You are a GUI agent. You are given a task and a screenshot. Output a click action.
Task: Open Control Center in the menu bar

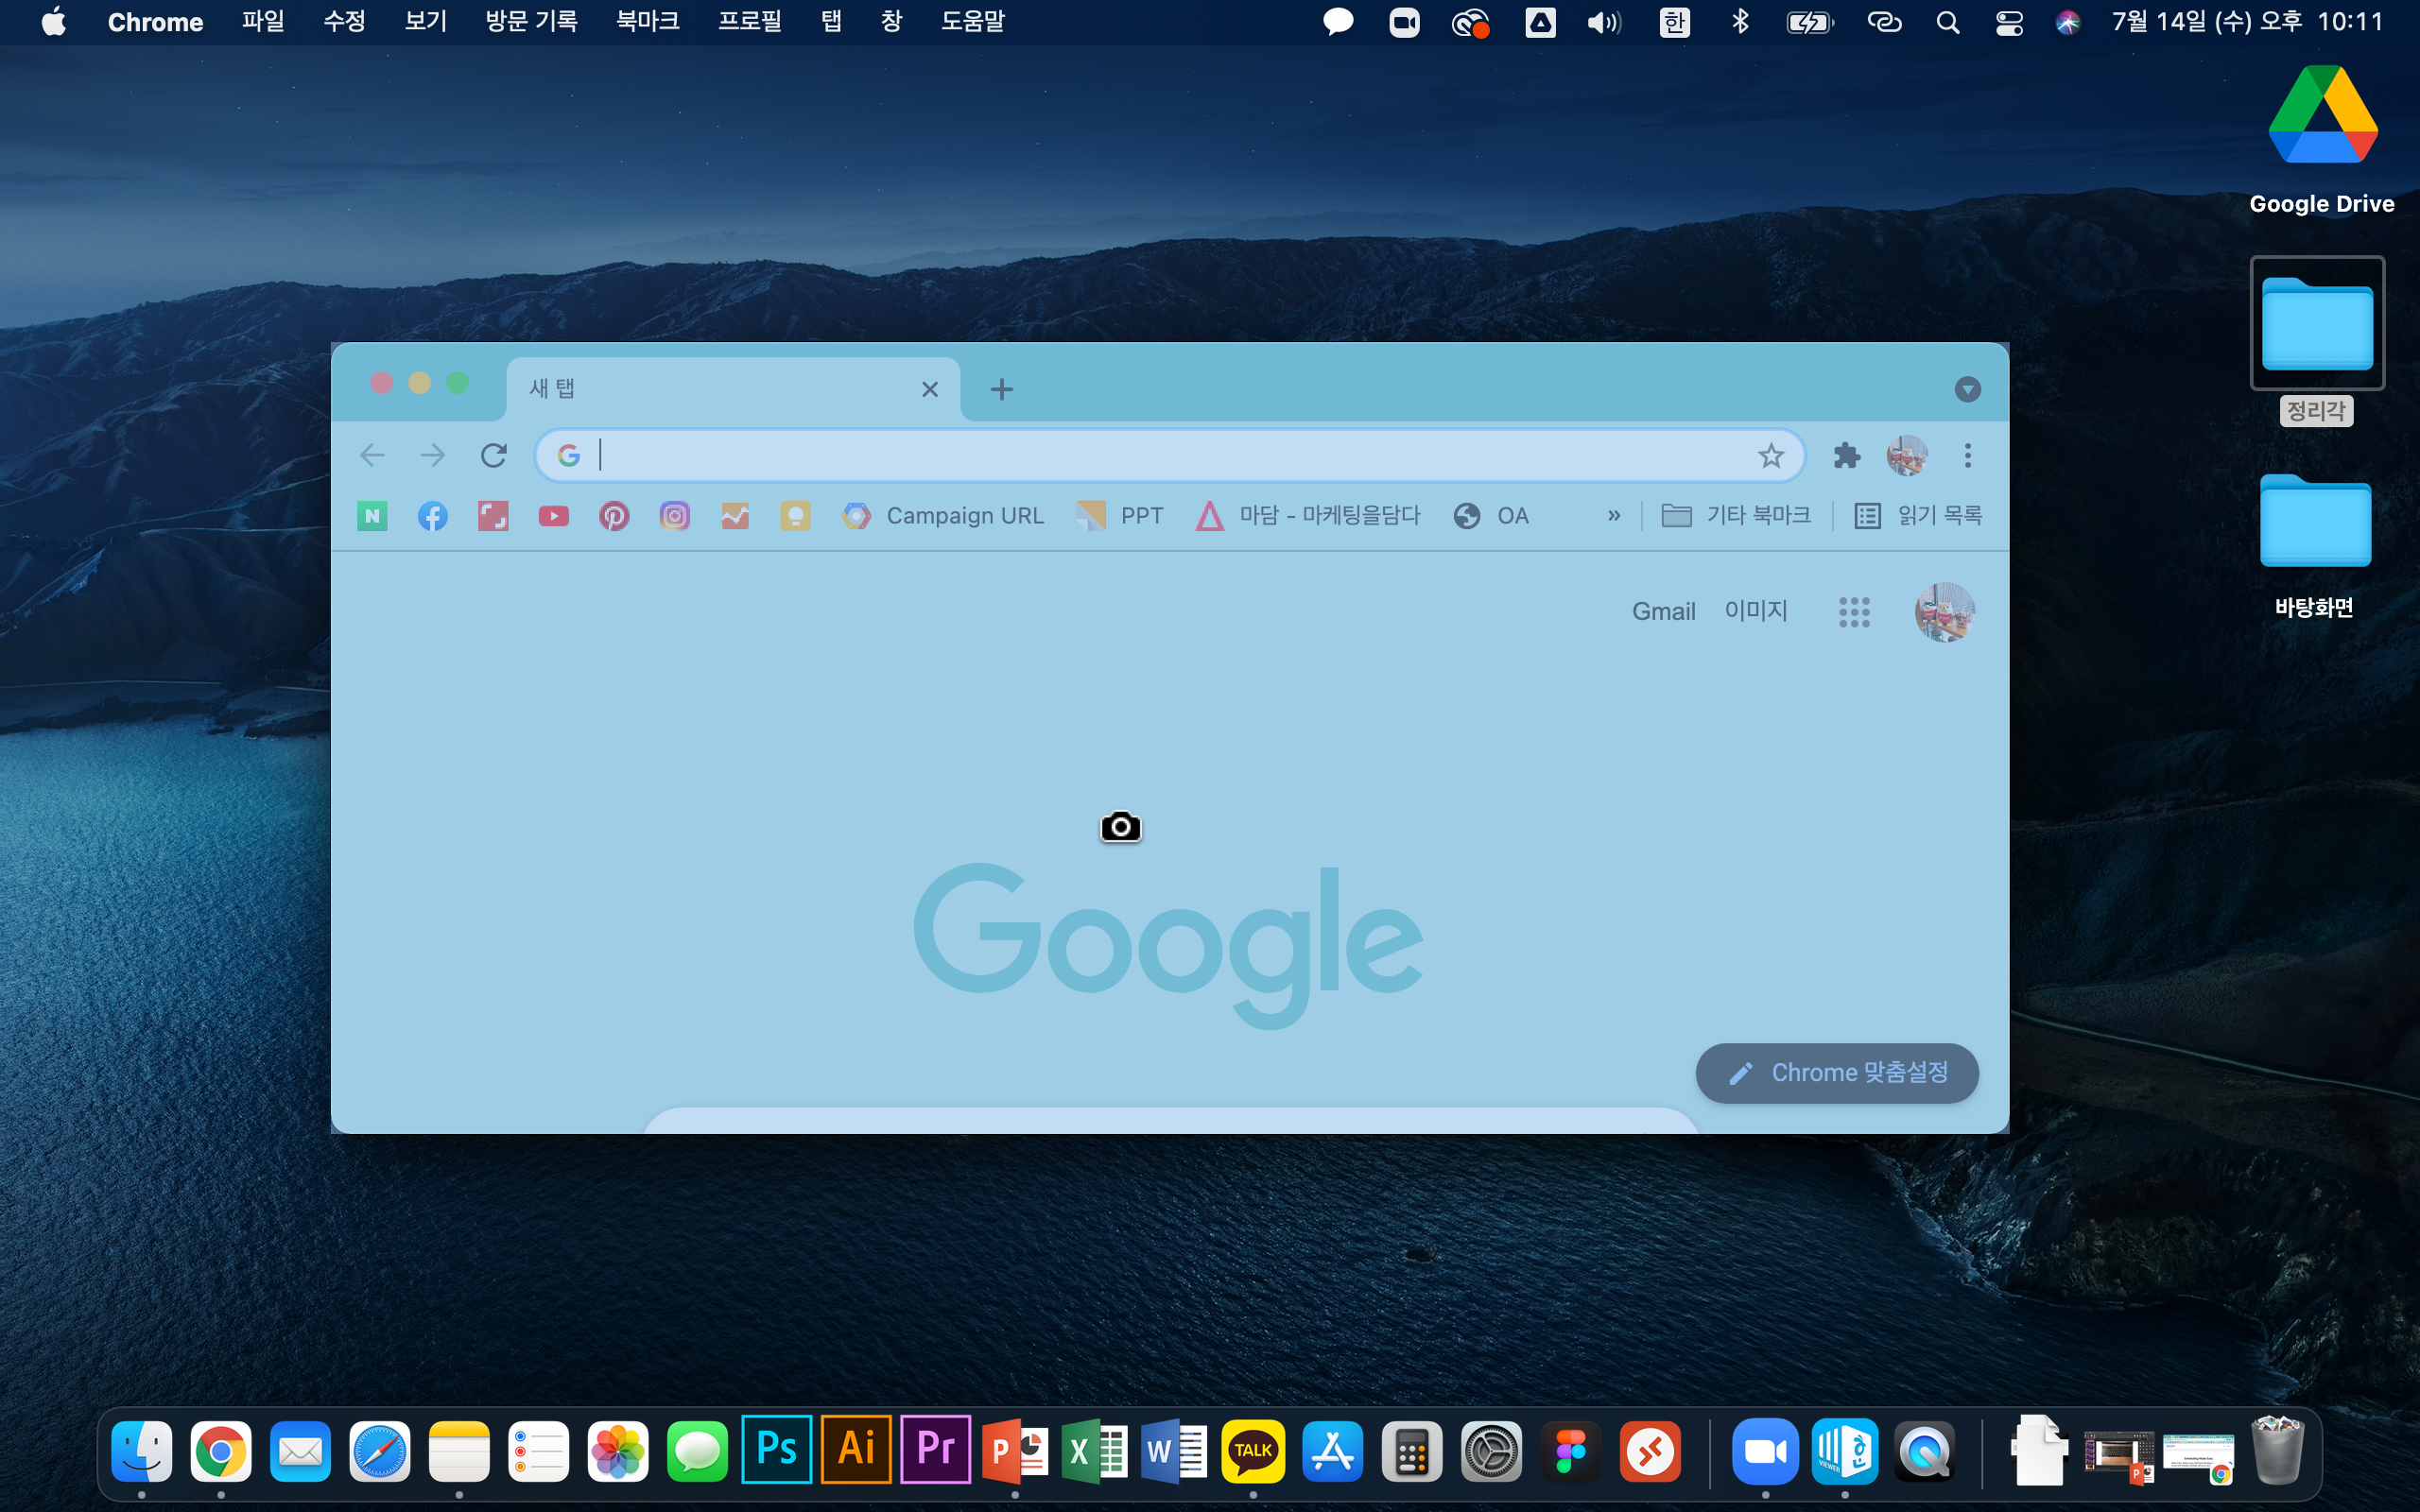coord(2009,22)
